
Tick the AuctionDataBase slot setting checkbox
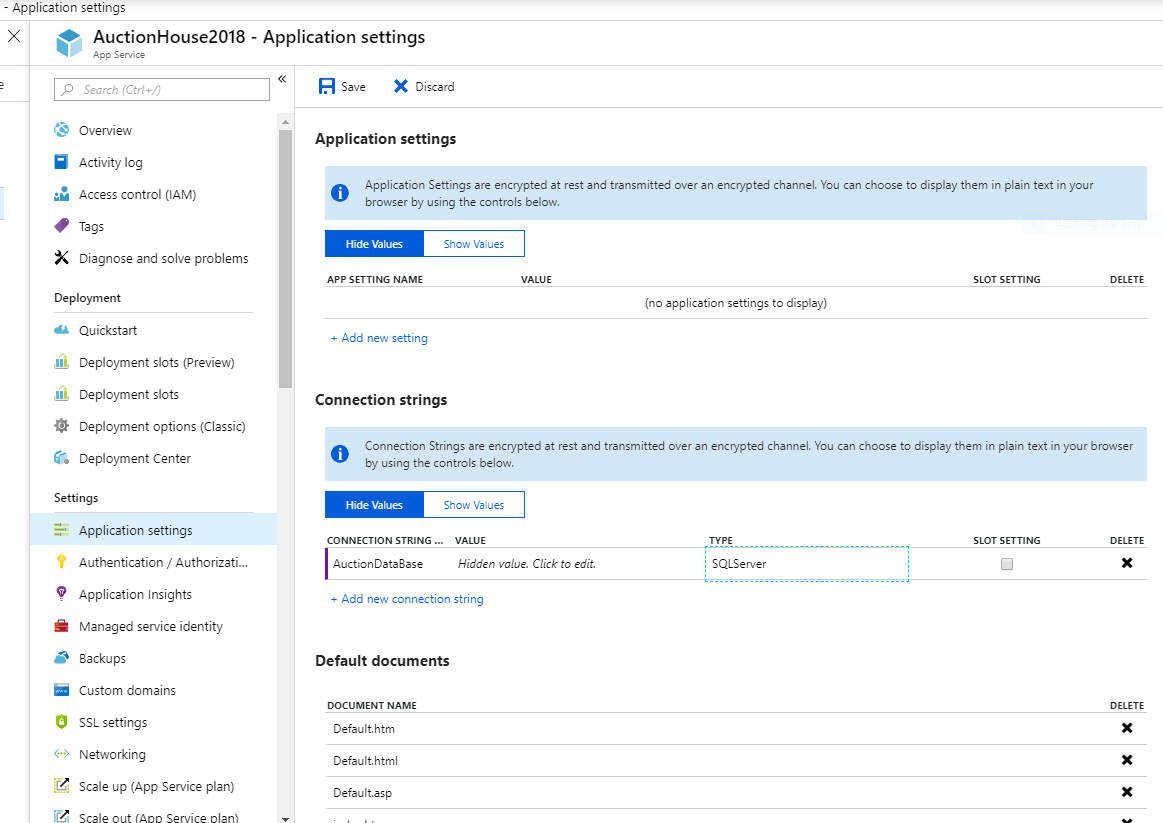pos(1006,564)
